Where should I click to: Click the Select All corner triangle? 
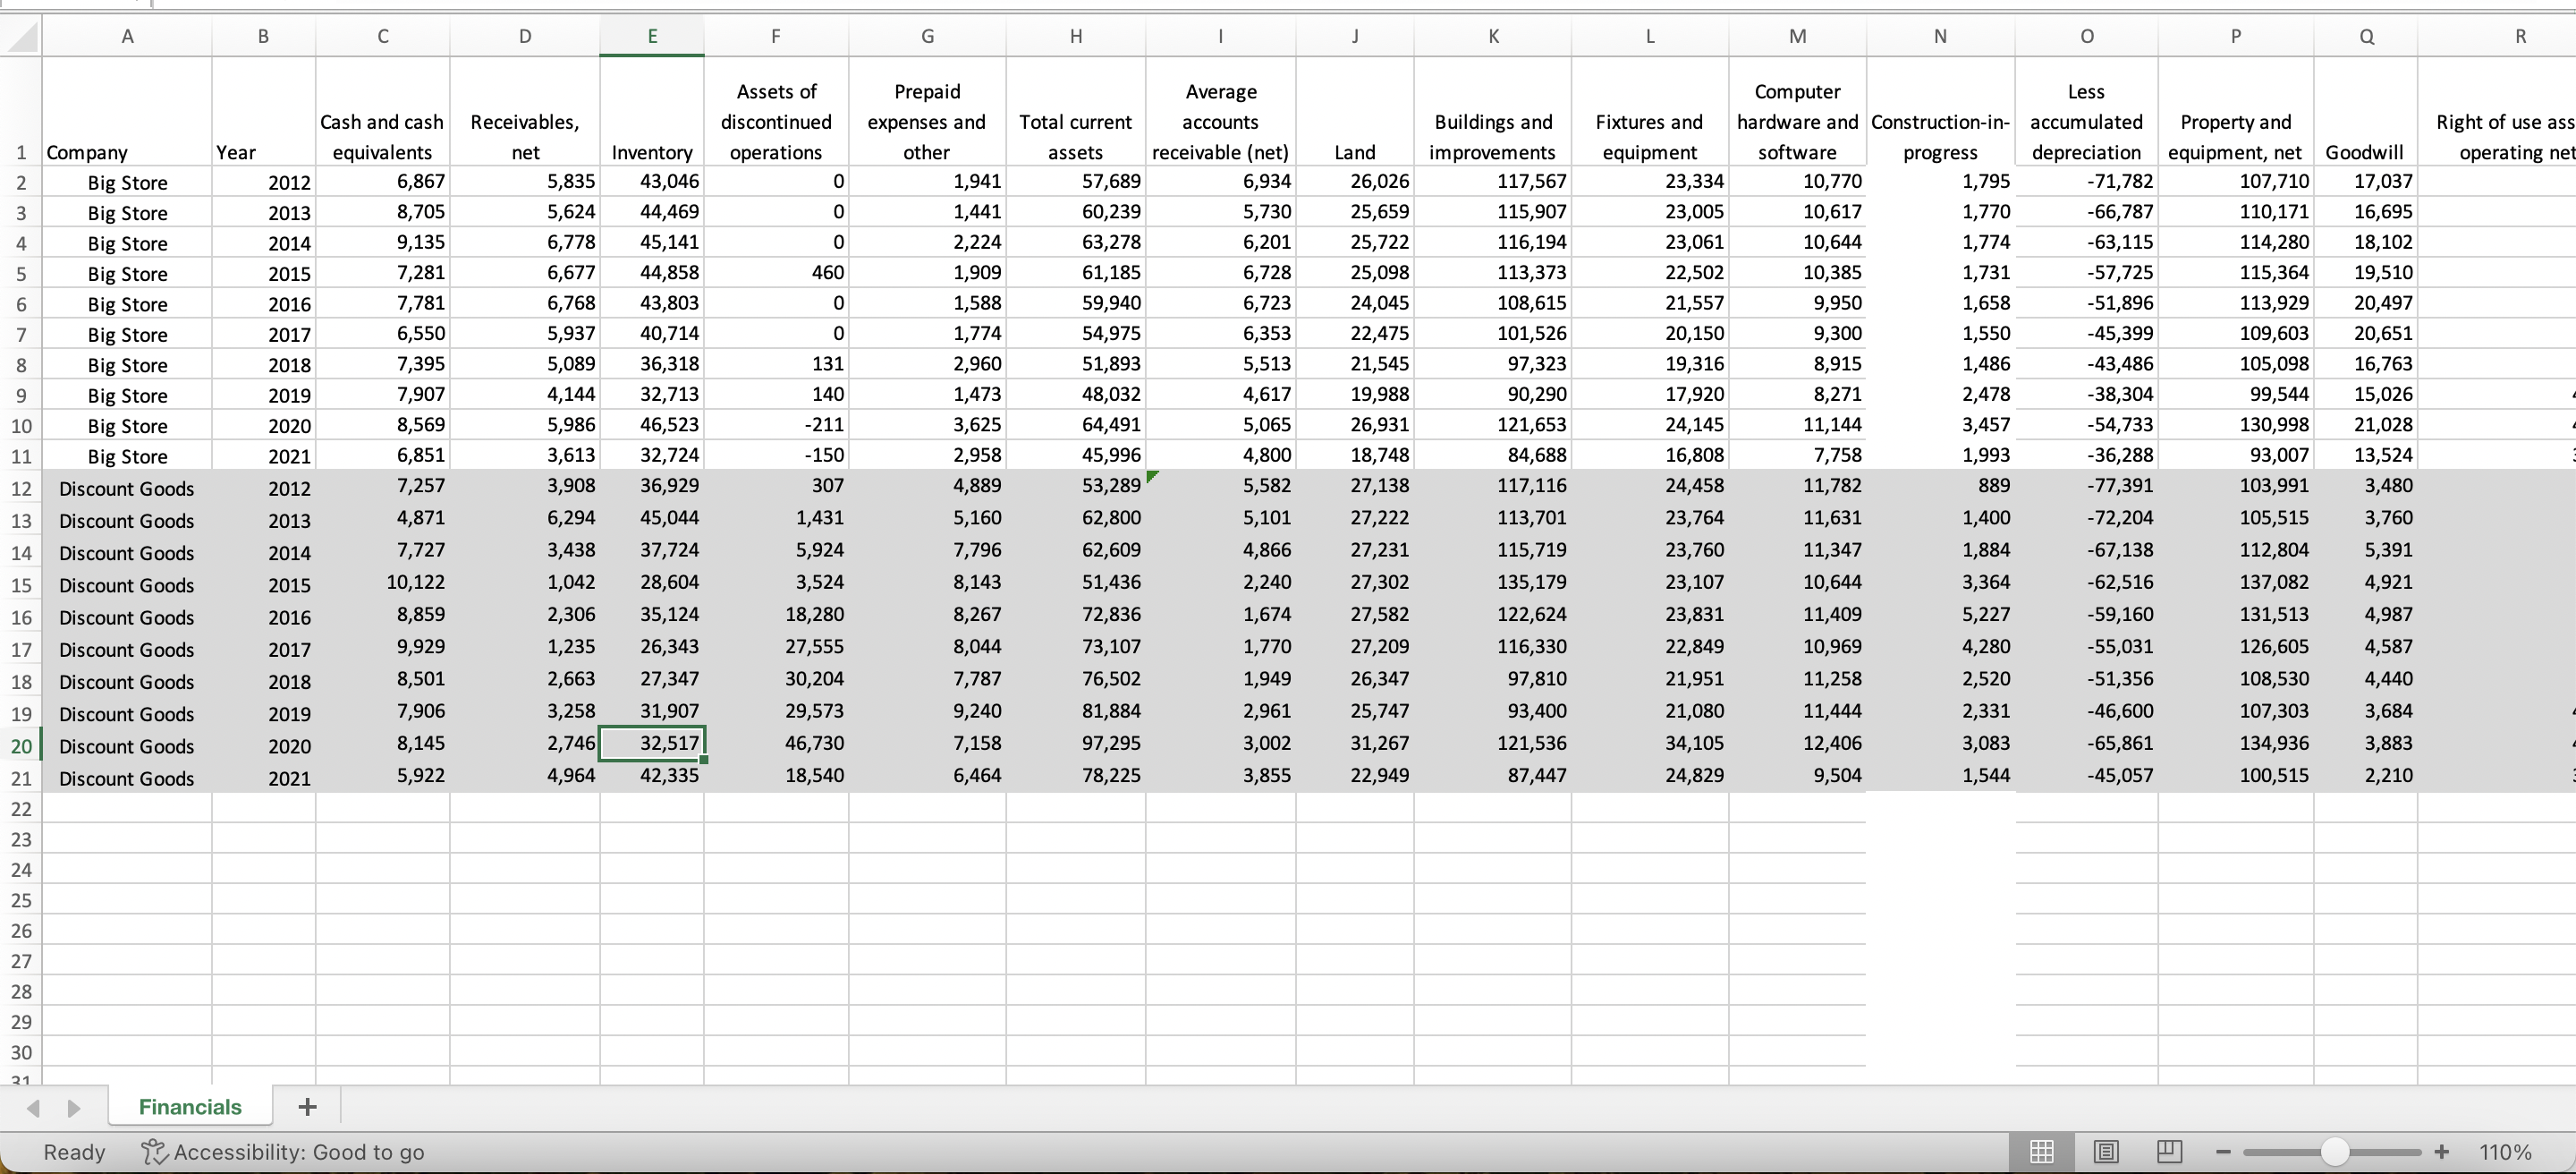(21, 37)
